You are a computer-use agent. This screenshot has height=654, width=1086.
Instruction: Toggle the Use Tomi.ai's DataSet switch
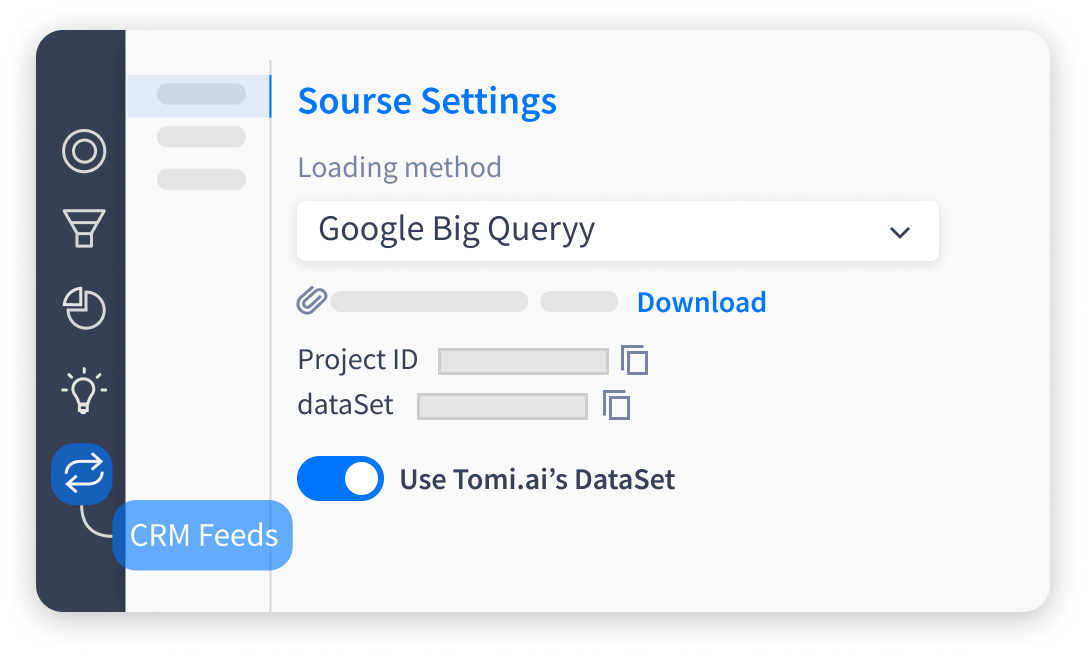pyautogui.click(x=340, y=478)
